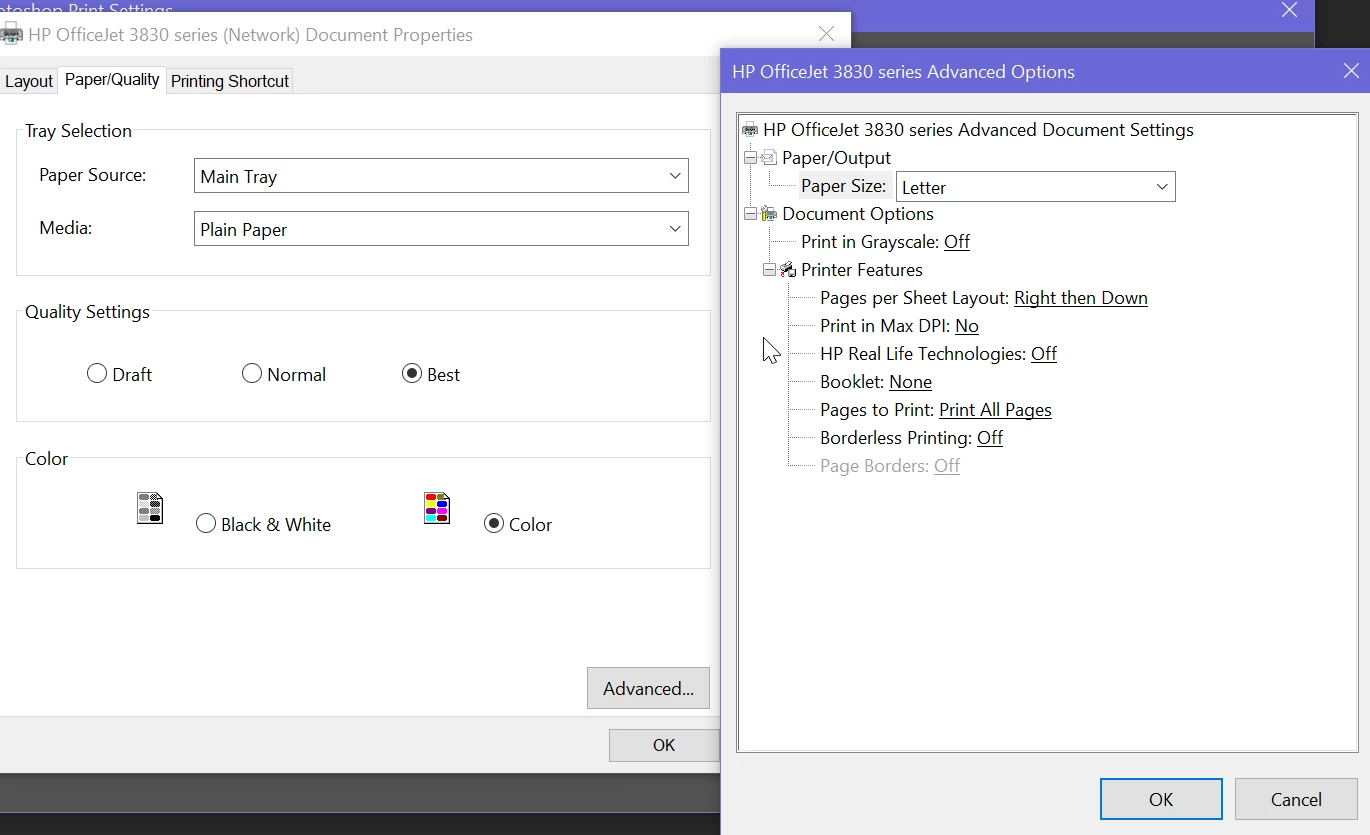
Task: Open the Media type dropdown
Action: click(x=441, y=229)
